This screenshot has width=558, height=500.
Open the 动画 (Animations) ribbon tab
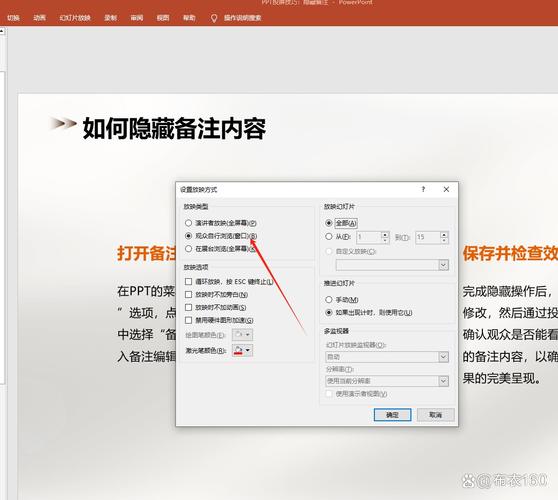coord(39,18)
